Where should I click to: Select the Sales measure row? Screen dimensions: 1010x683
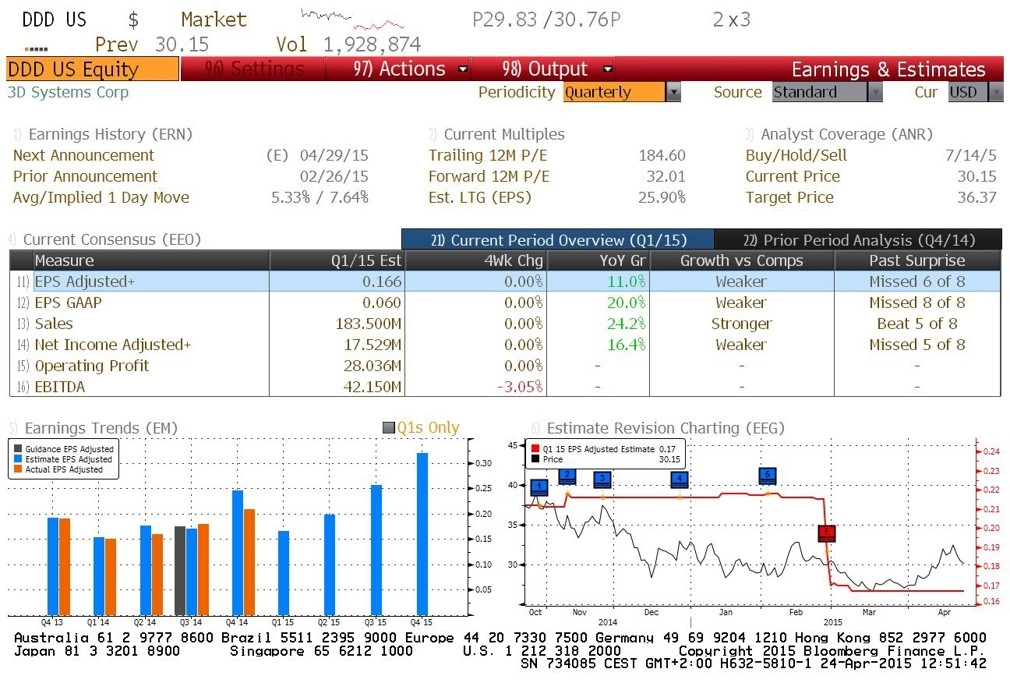tap(506, 323)
